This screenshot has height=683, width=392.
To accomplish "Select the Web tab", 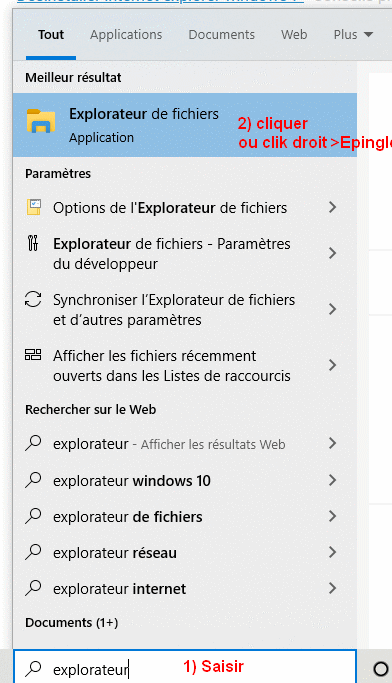I will [294, 34].
